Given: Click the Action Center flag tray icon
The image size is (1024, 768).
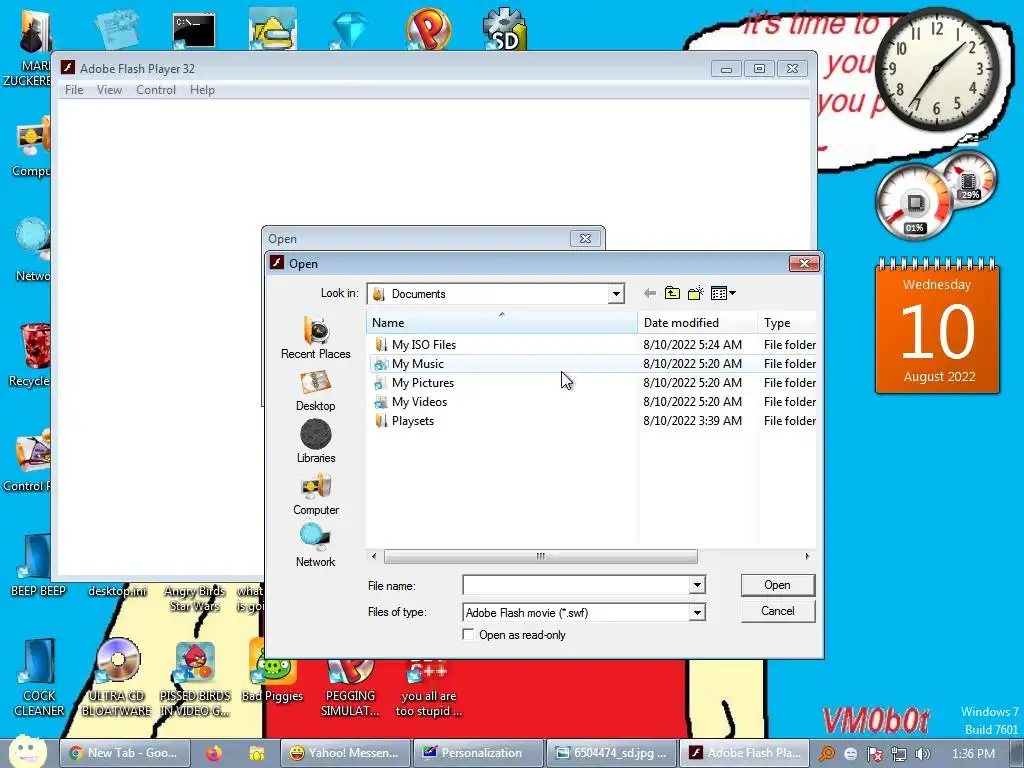Looking at the screenshot, I should coord(875,754).
